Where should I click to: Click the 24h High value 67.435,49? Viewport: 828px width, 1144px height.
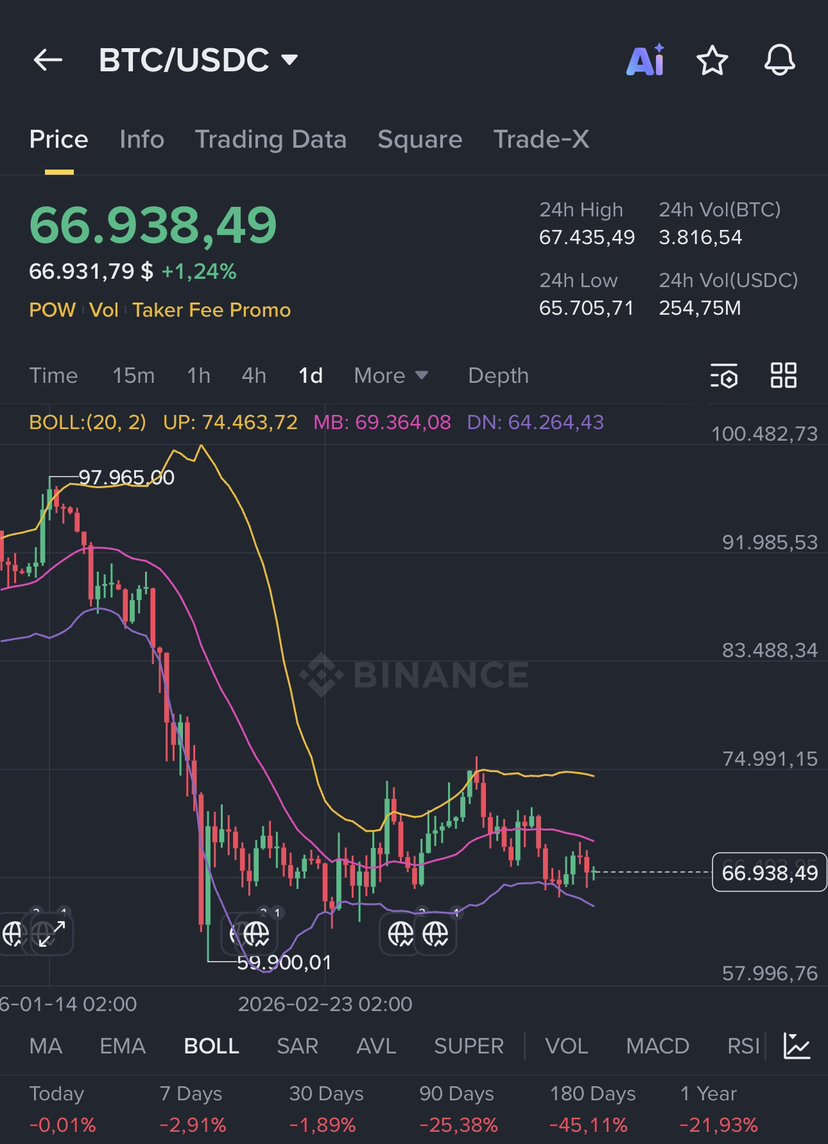[587, 238]
